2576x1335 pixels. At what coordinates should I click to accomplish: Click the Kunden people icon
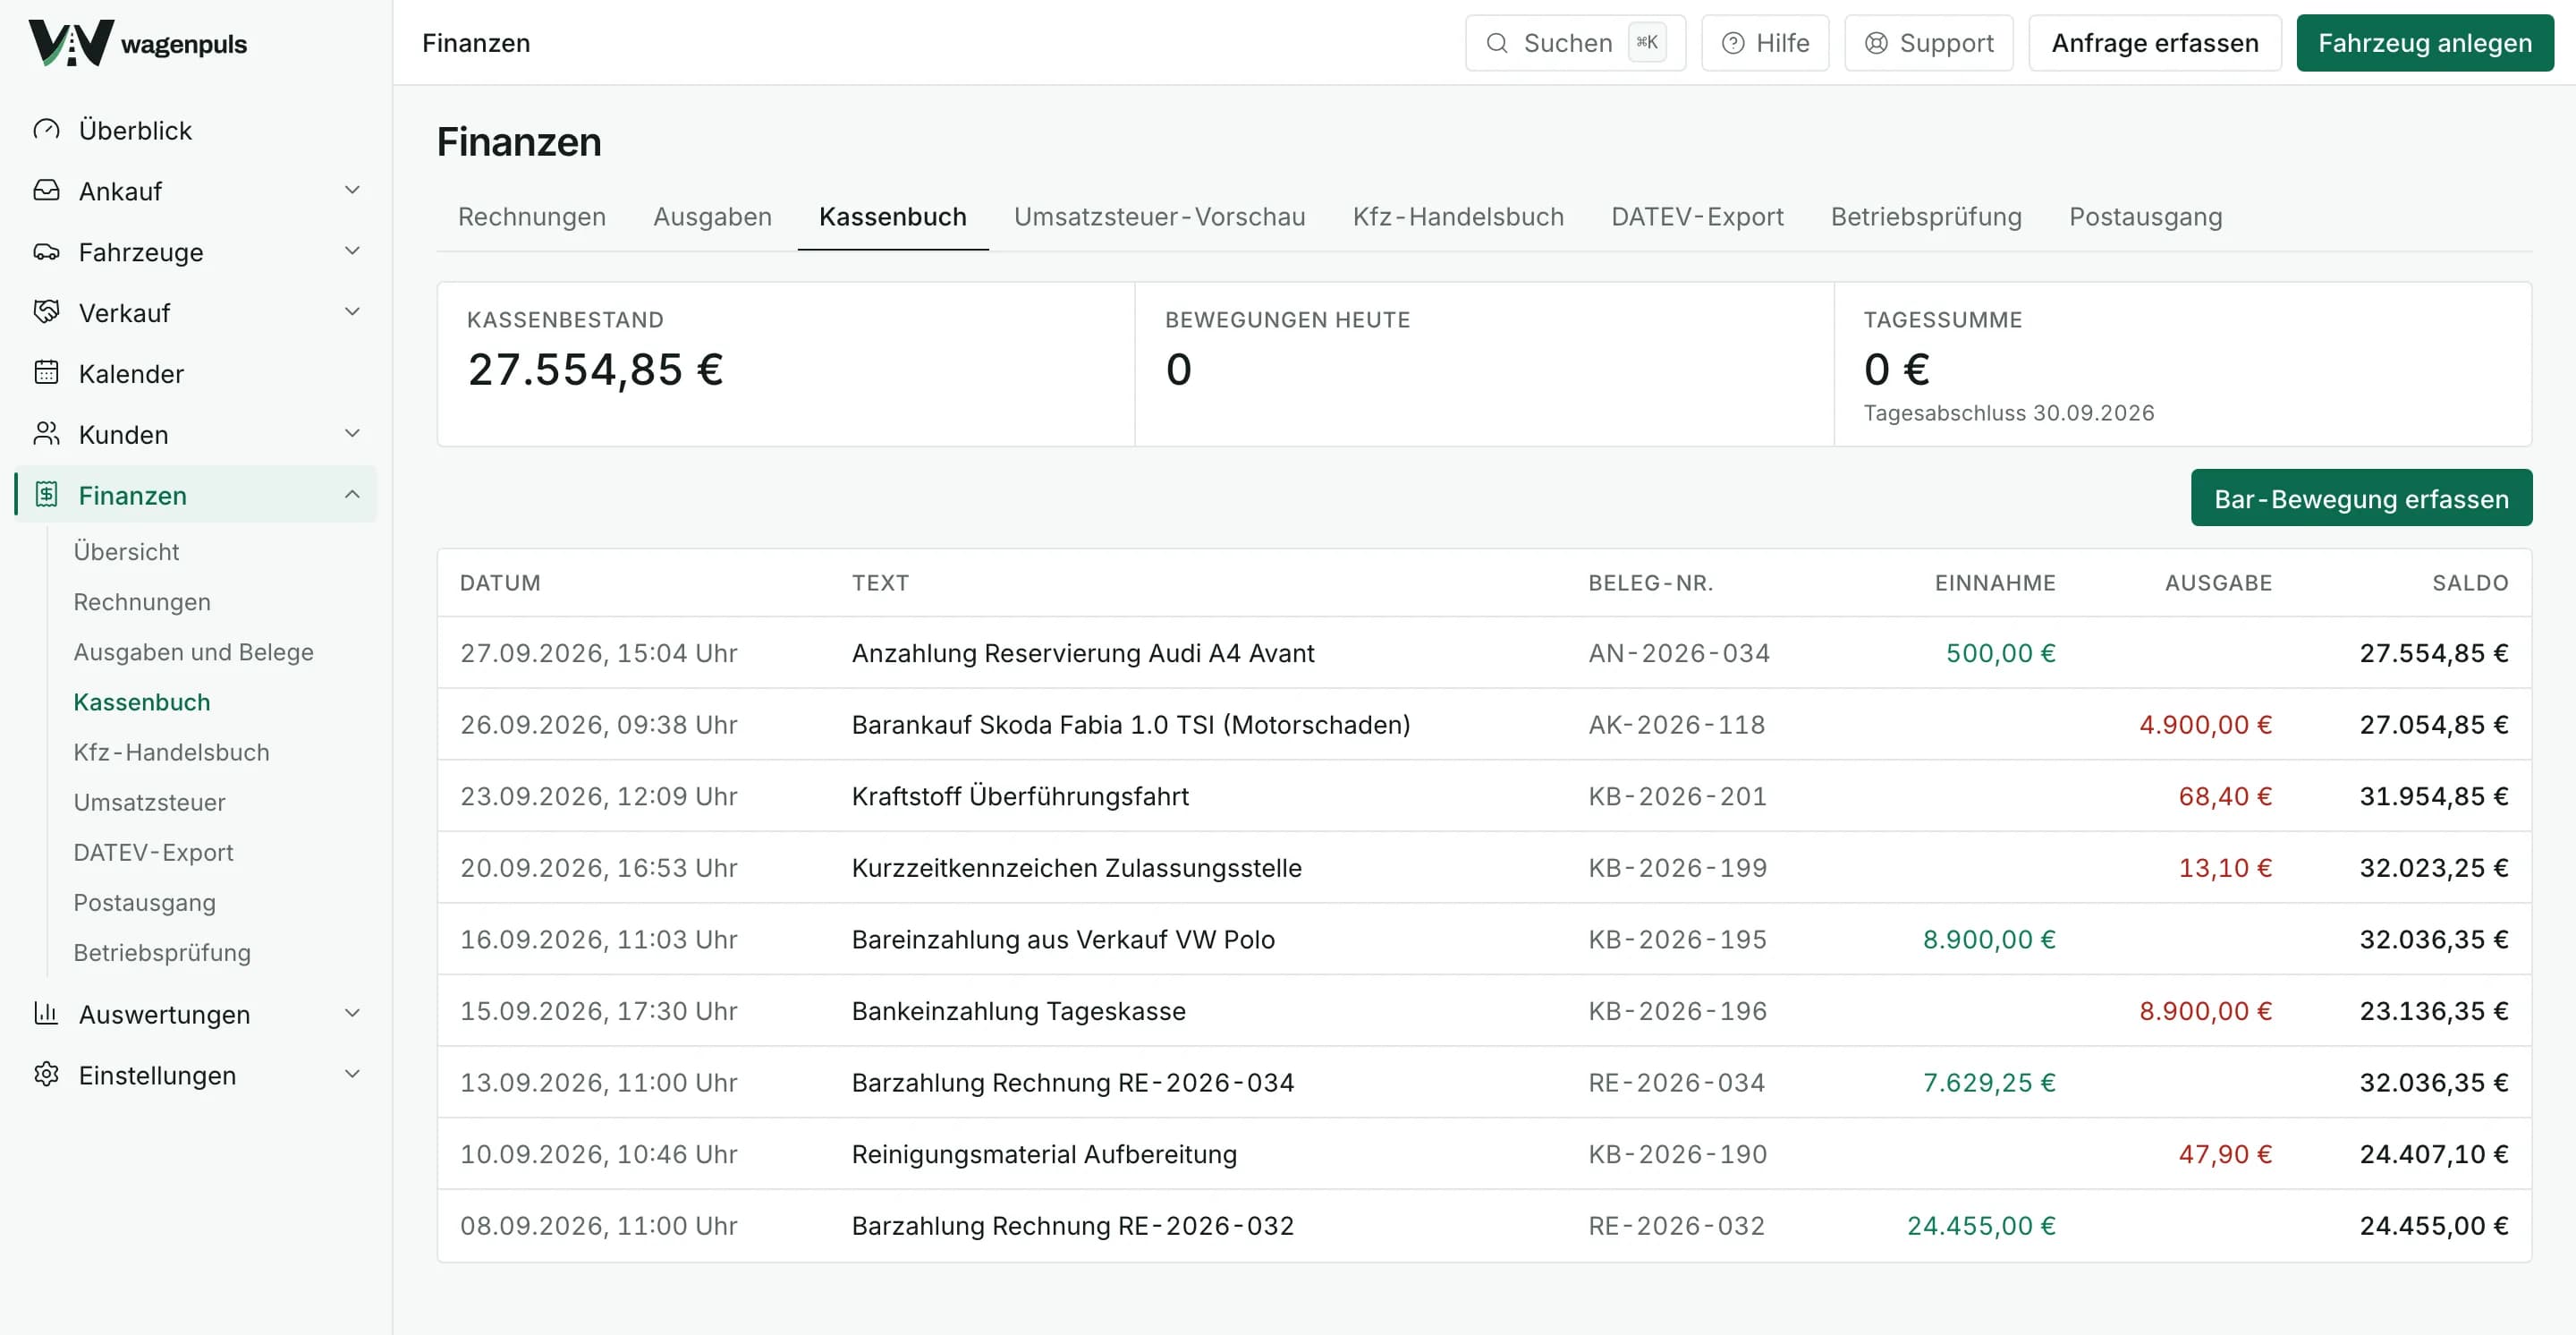46,434
